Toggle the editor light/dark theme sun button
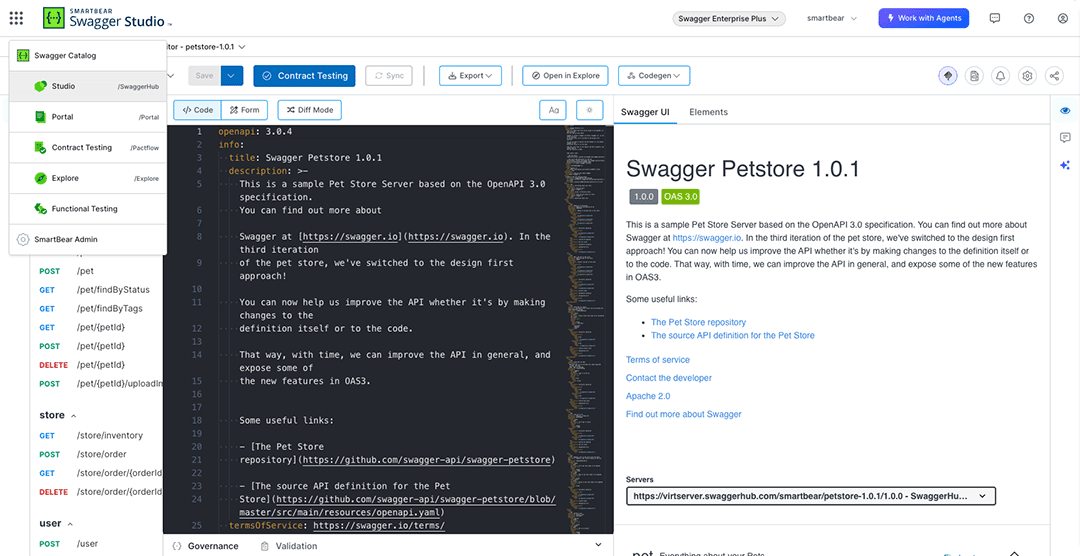 [590, 110]
